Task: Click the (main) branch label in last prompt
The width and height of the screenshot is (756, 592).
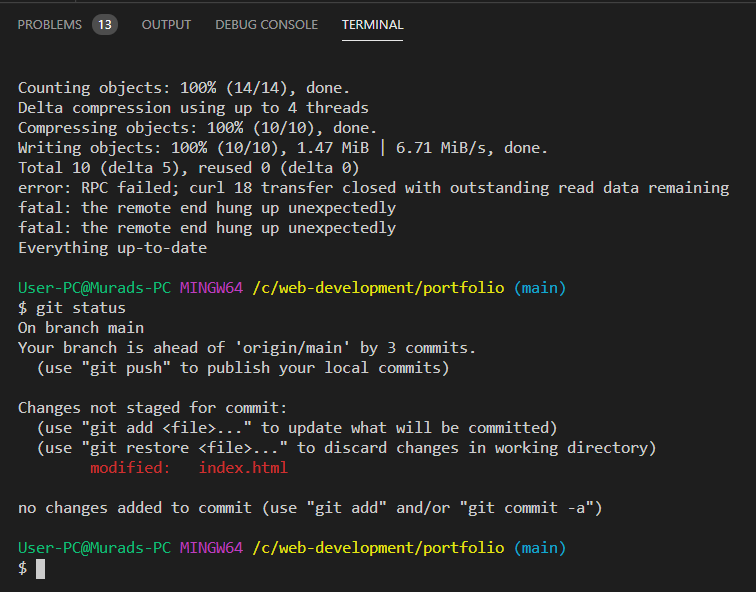Action: point(540,548)
